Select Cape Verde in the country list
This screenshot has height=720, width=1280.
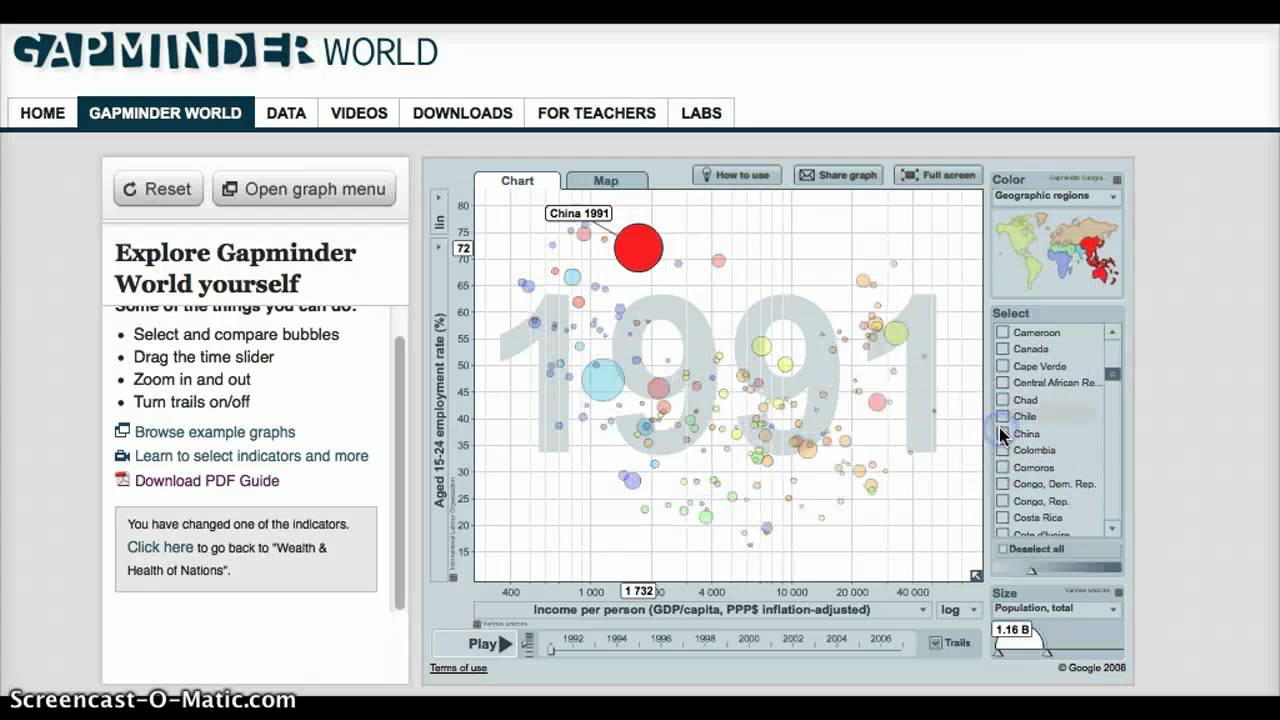1003,366
